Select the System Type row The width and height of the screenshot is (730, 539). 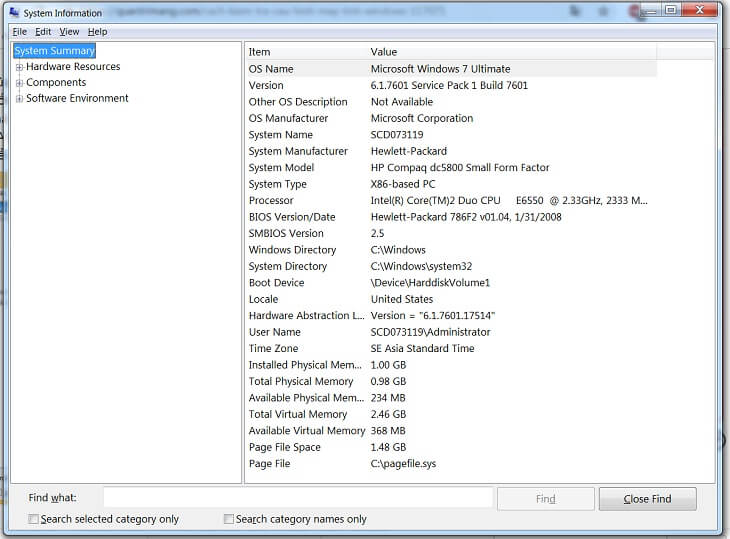point(452,184)
